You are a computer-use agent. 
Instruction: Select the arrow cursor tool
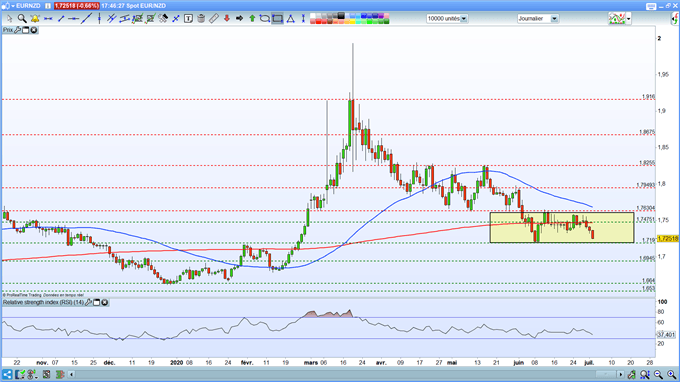9,19
